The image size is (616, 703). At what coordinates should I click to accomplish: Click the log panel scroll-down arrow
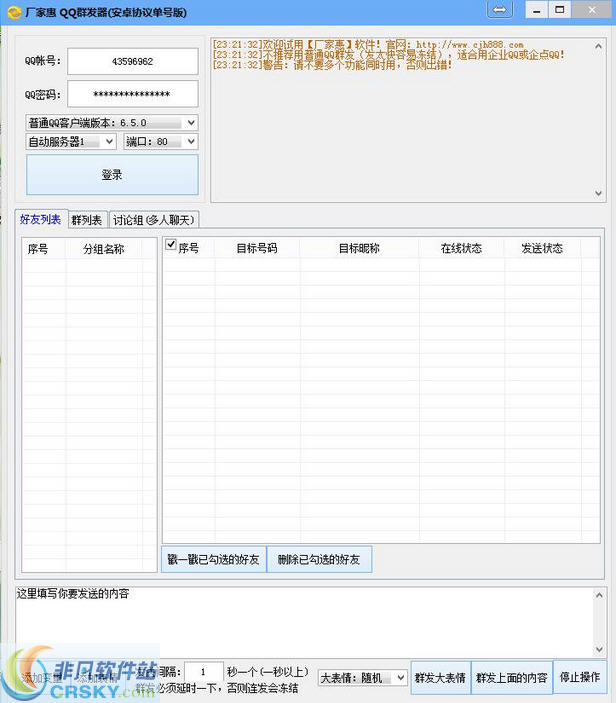click(x=599, y=193)
